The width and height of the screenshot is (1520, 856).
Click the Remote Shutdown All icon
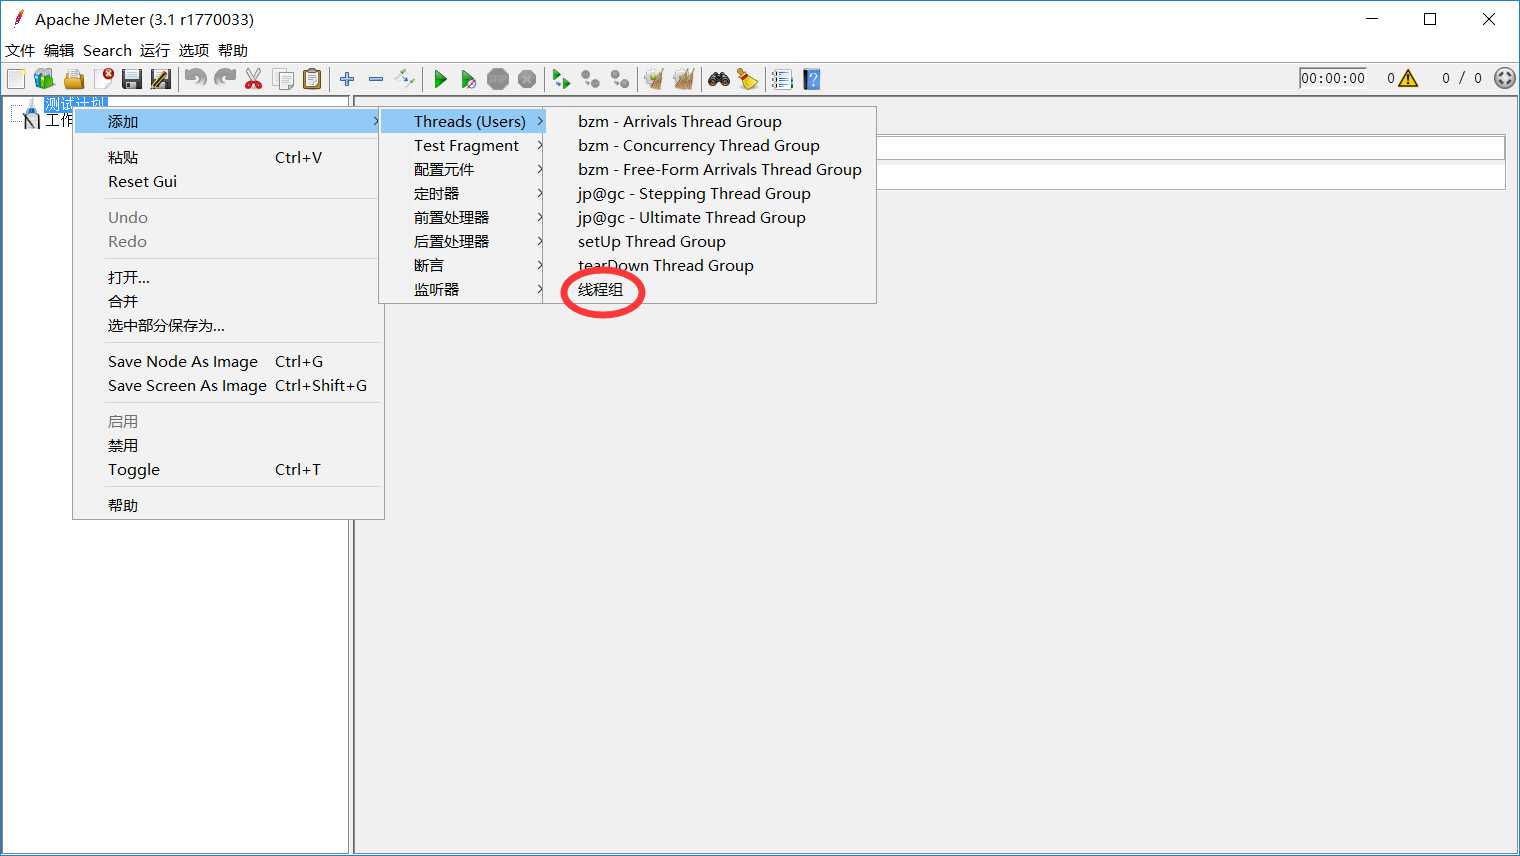click(620, 79)
